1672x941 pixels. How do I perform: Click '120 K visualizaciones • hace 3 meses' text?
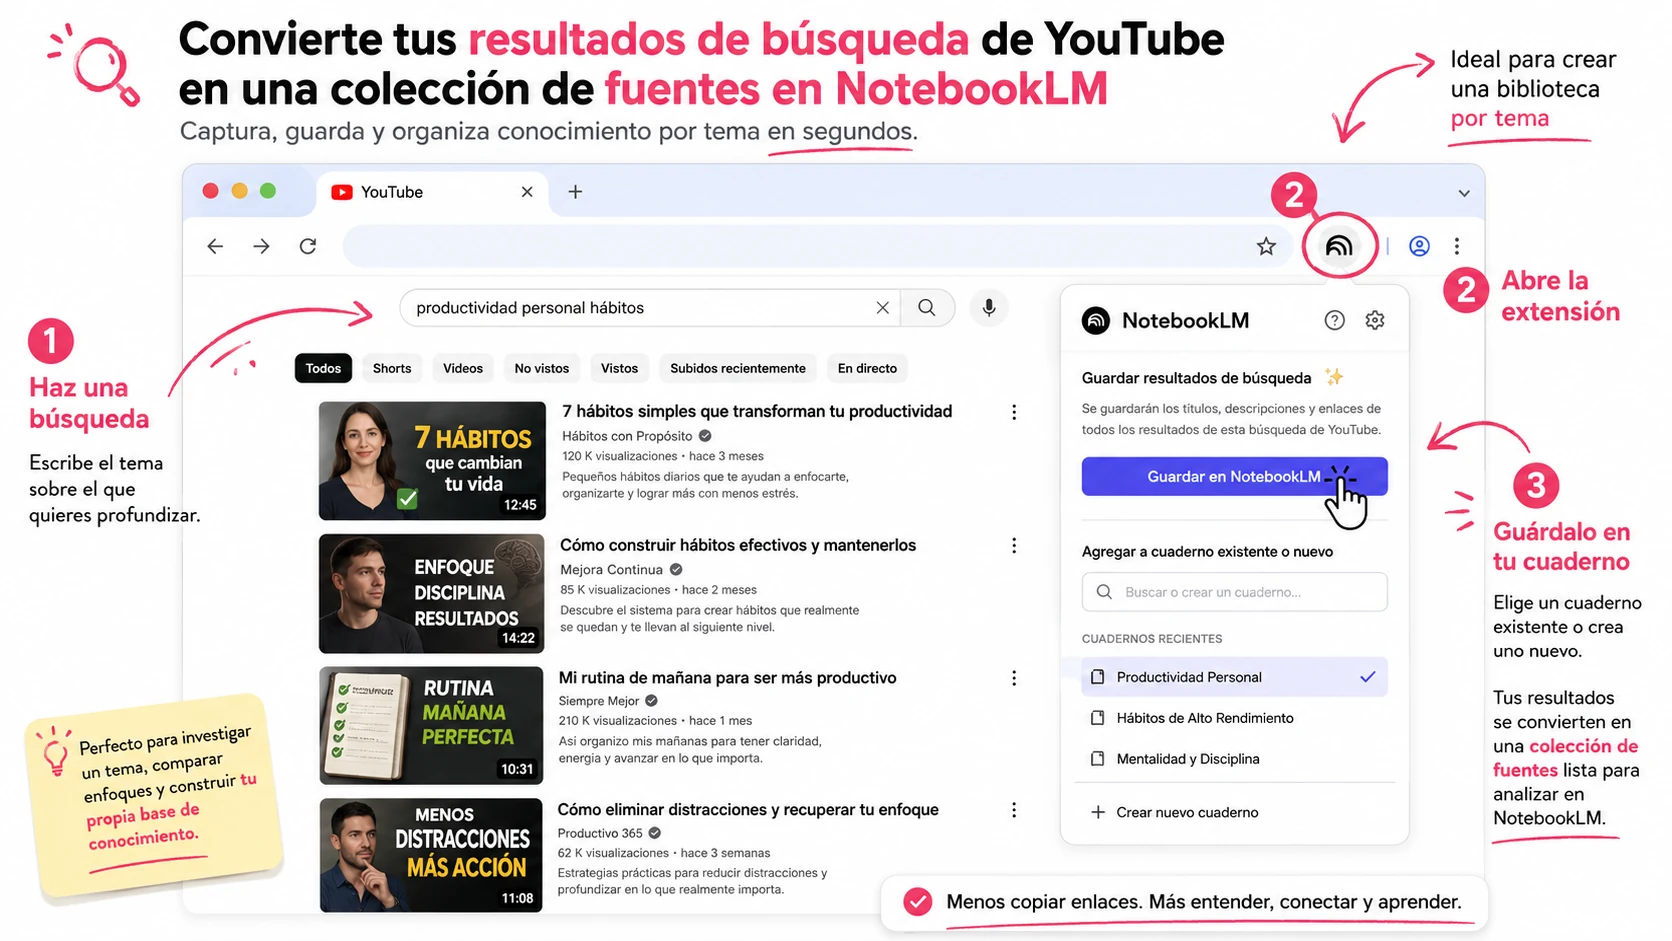(663, 456)
